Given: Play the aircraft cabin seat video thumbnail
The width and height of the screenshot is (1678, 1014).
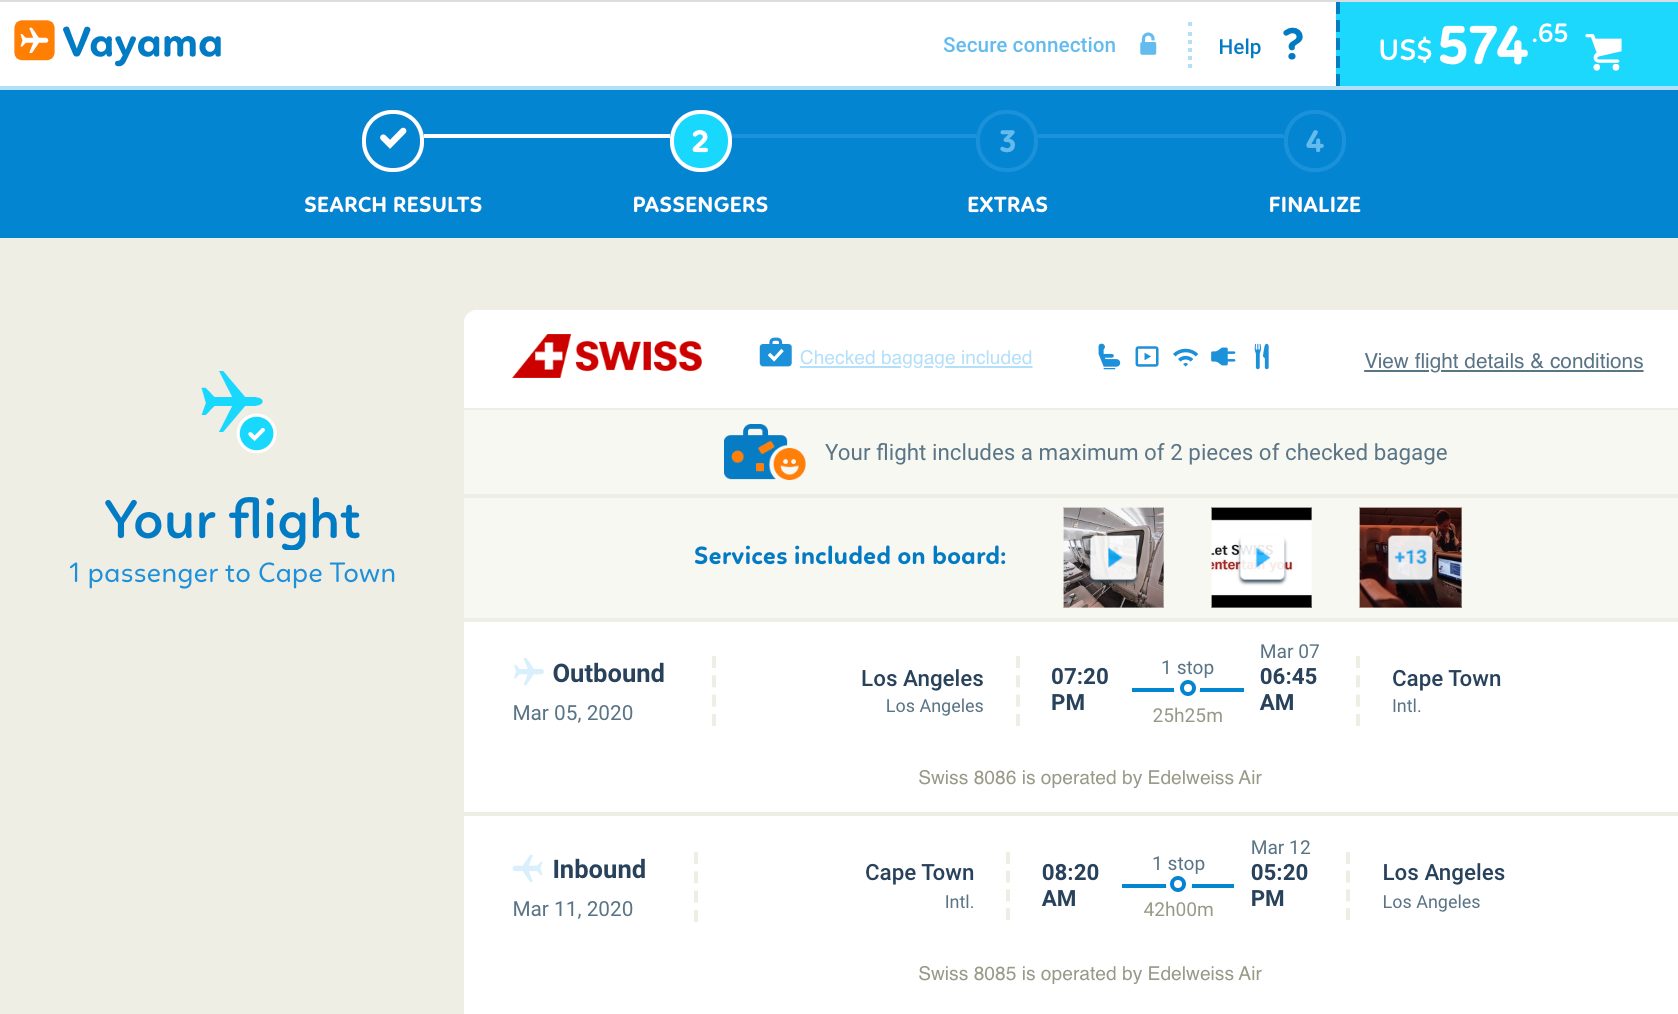Looking at the screenshot, I should pos(1113,557).
